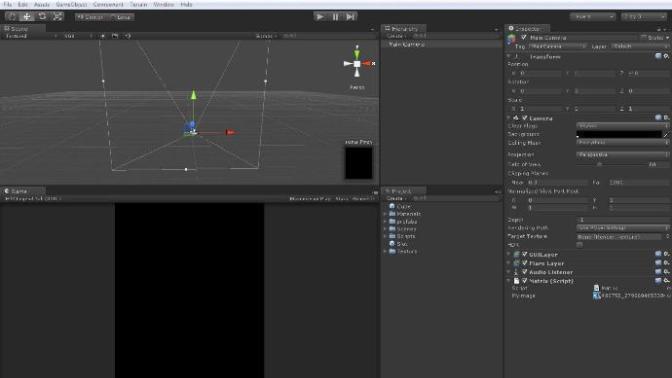The image size is (672, 378).
Task: Open GUILayer component help icon
Action: coord(658,254)
